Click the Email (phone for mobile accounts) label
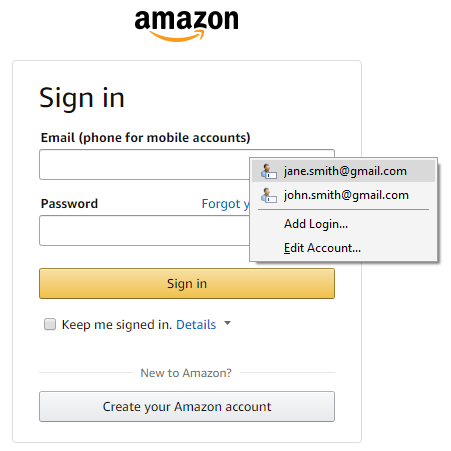The width and height of the screenshot is (451, 451). tap(145, 138)
